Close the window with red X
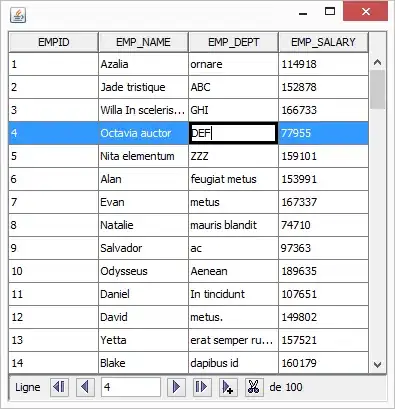 [366, 12]
